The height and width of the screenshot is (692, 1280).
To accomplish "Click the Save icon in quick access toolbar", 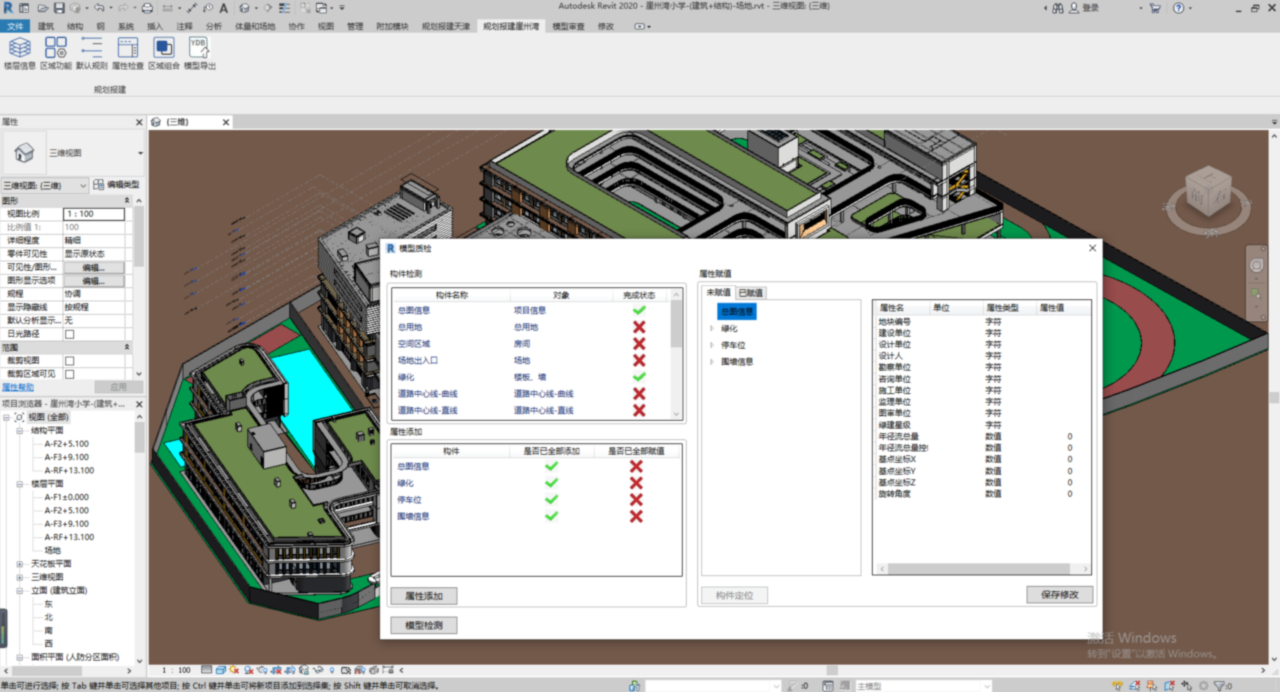I will pos(60,8).
